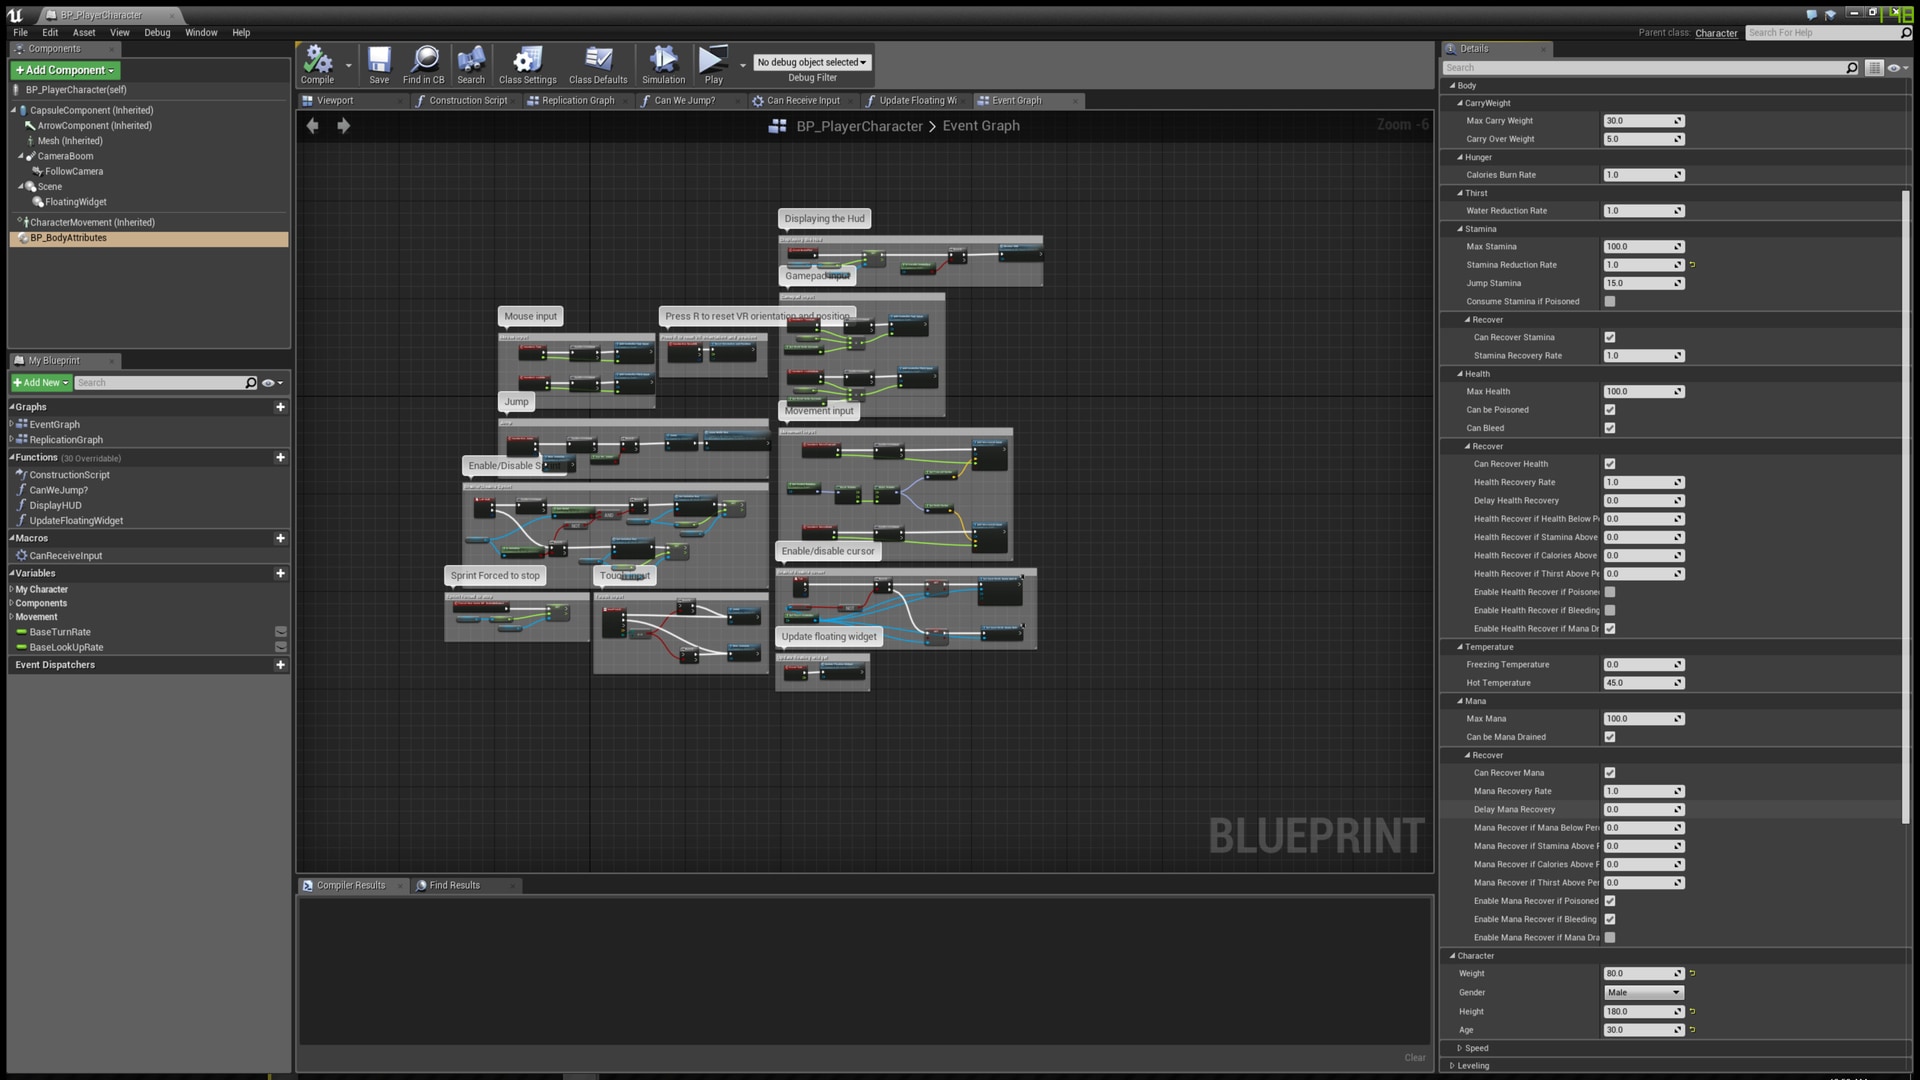Start a Simulation session
The height and width of the screenshot is (1080, 1920).
point(662,64)
